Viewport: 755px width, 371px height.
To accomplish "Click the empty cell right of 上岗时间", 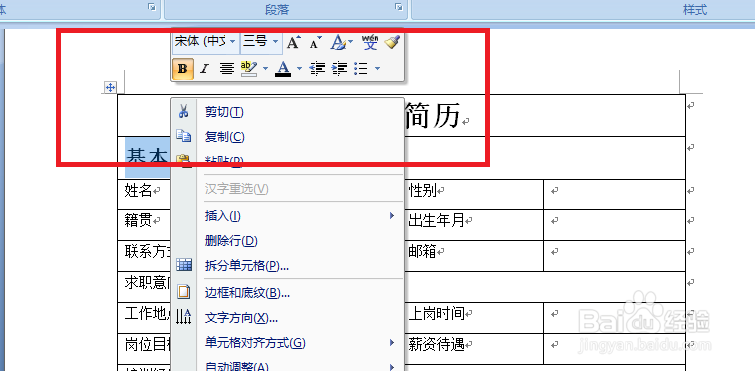I will click(614, 318).
